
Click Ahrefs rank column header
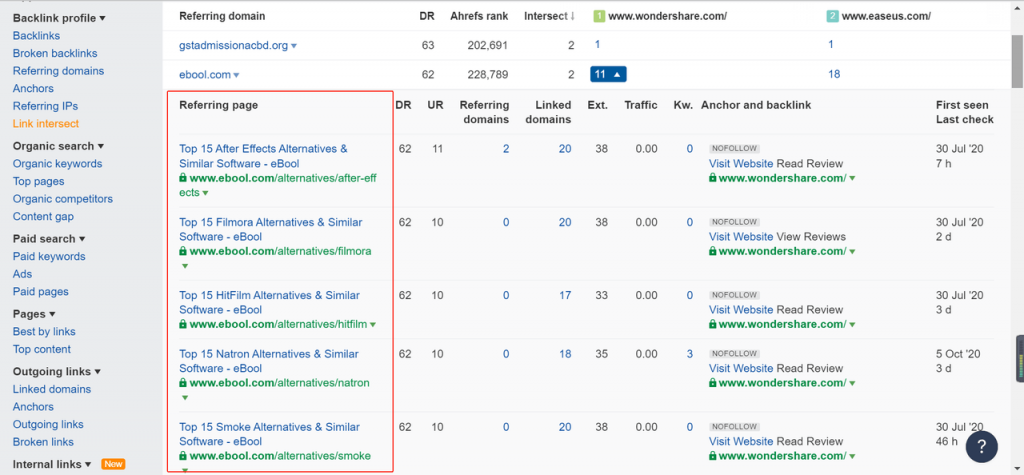[479, 16]
